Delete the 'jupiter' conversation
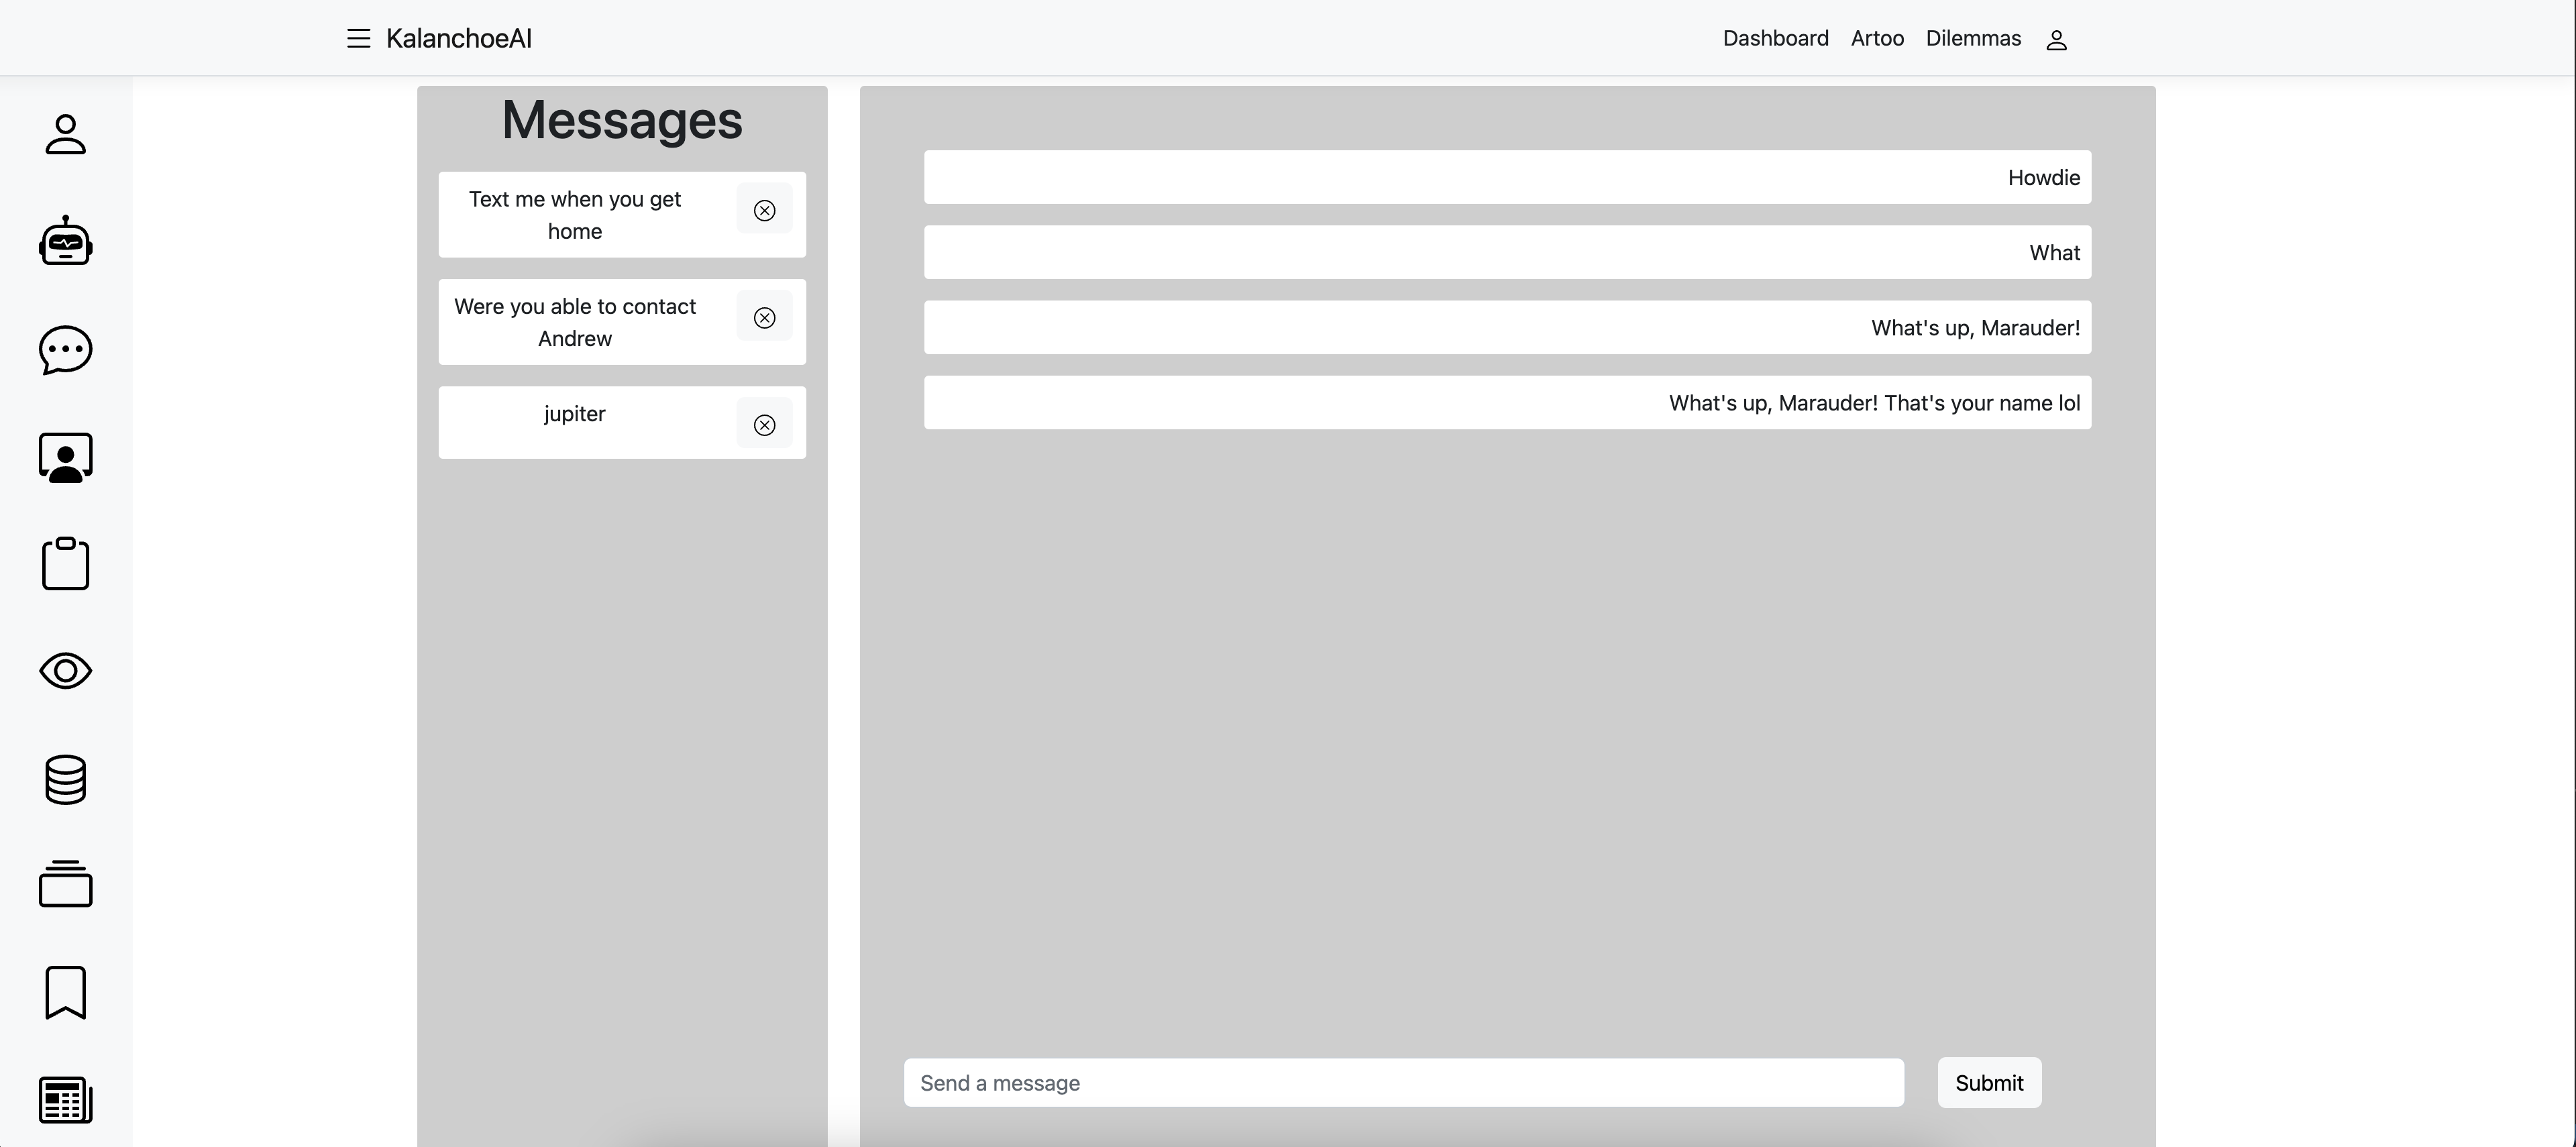 click(x=764, y=425)
